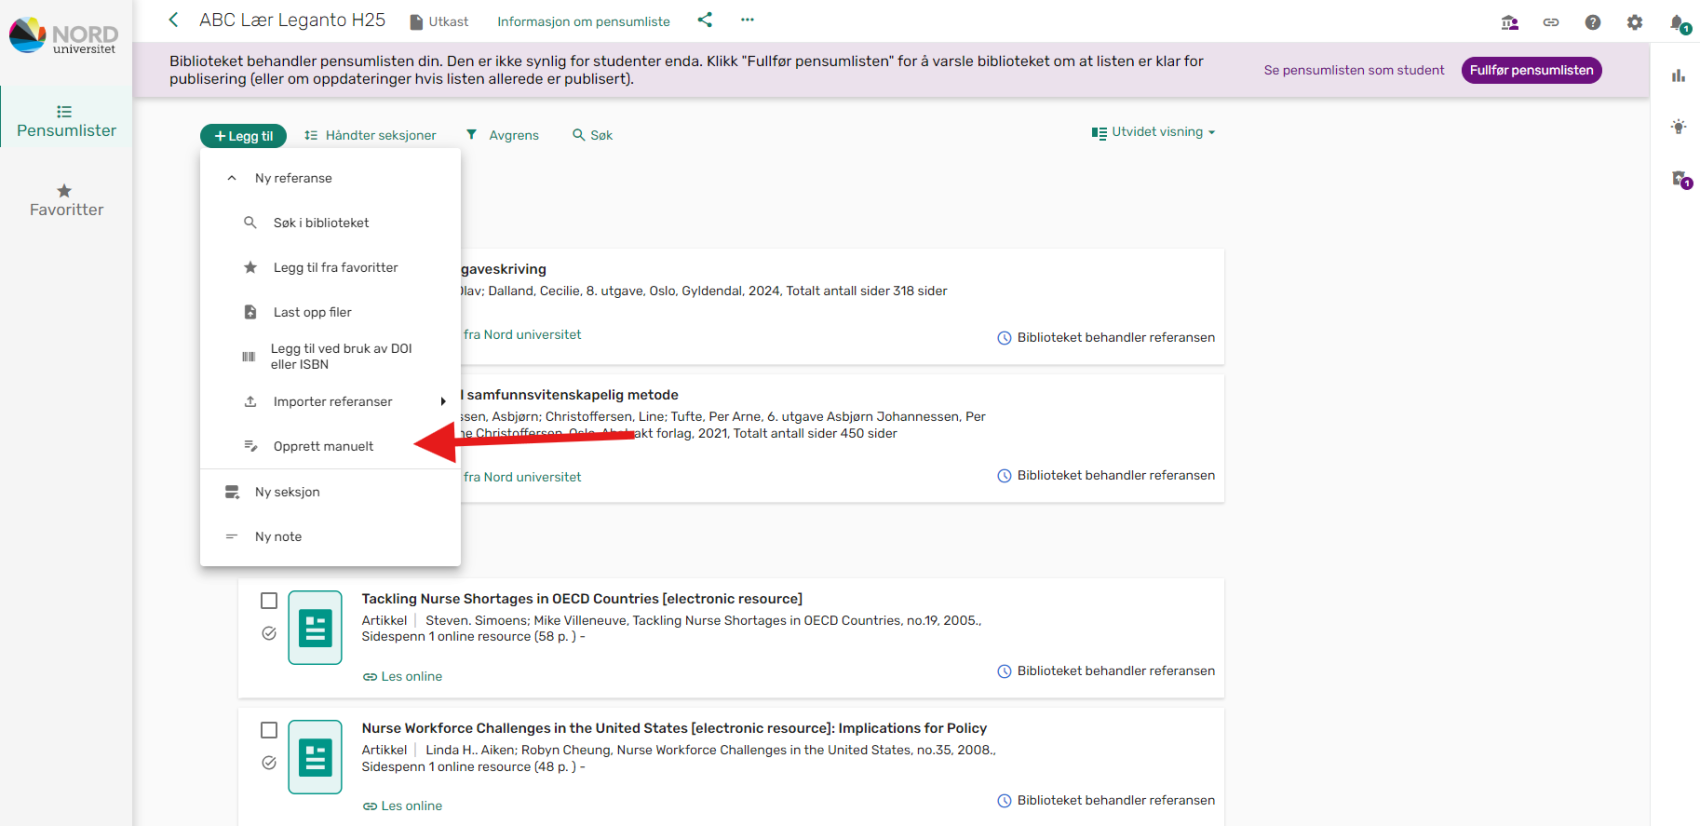Screen dimensions: 1700x826
Task: Select the checkbox for Tackling Nurse Shortages
Action: [x=269, y=601]
